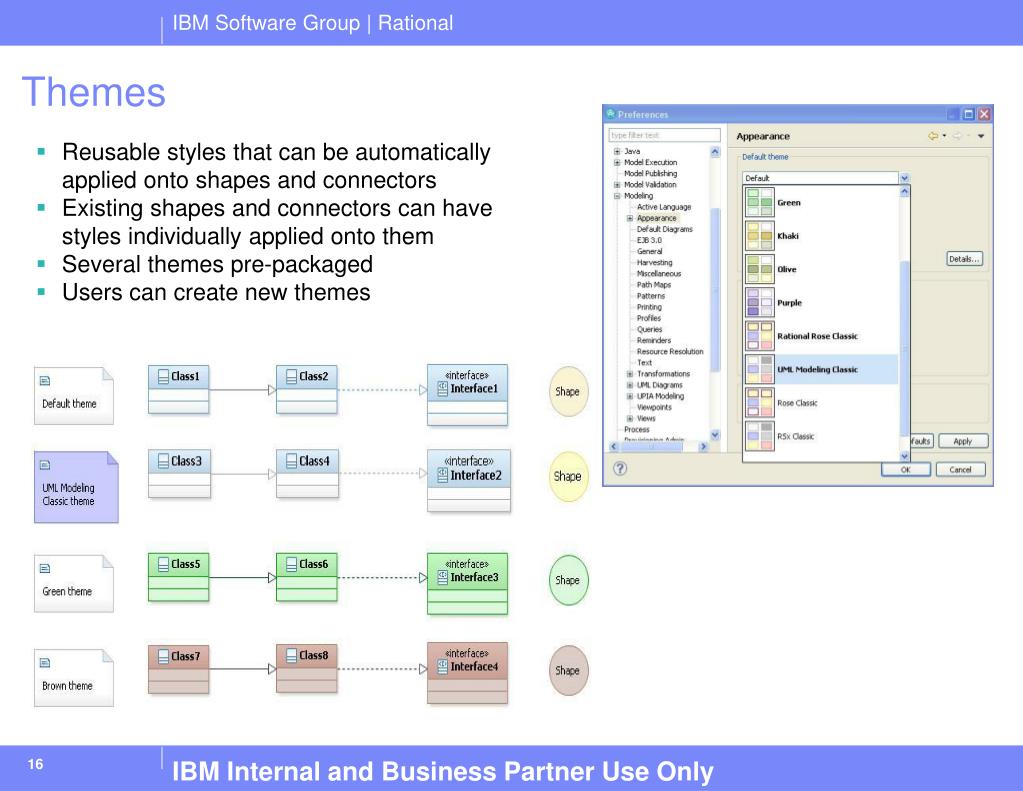Click the tree scrollbar down arrow

click(715, 435)
